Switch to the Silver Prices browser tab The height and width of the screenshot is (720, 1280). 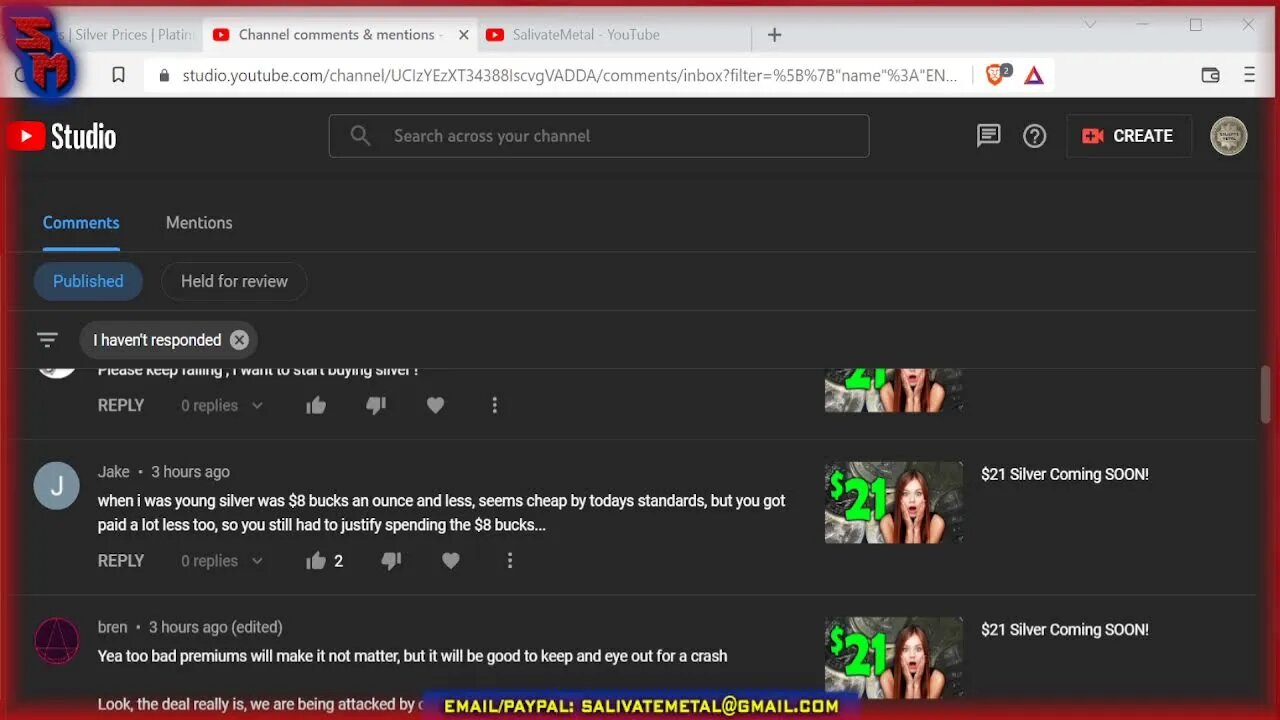click(135, 35)
